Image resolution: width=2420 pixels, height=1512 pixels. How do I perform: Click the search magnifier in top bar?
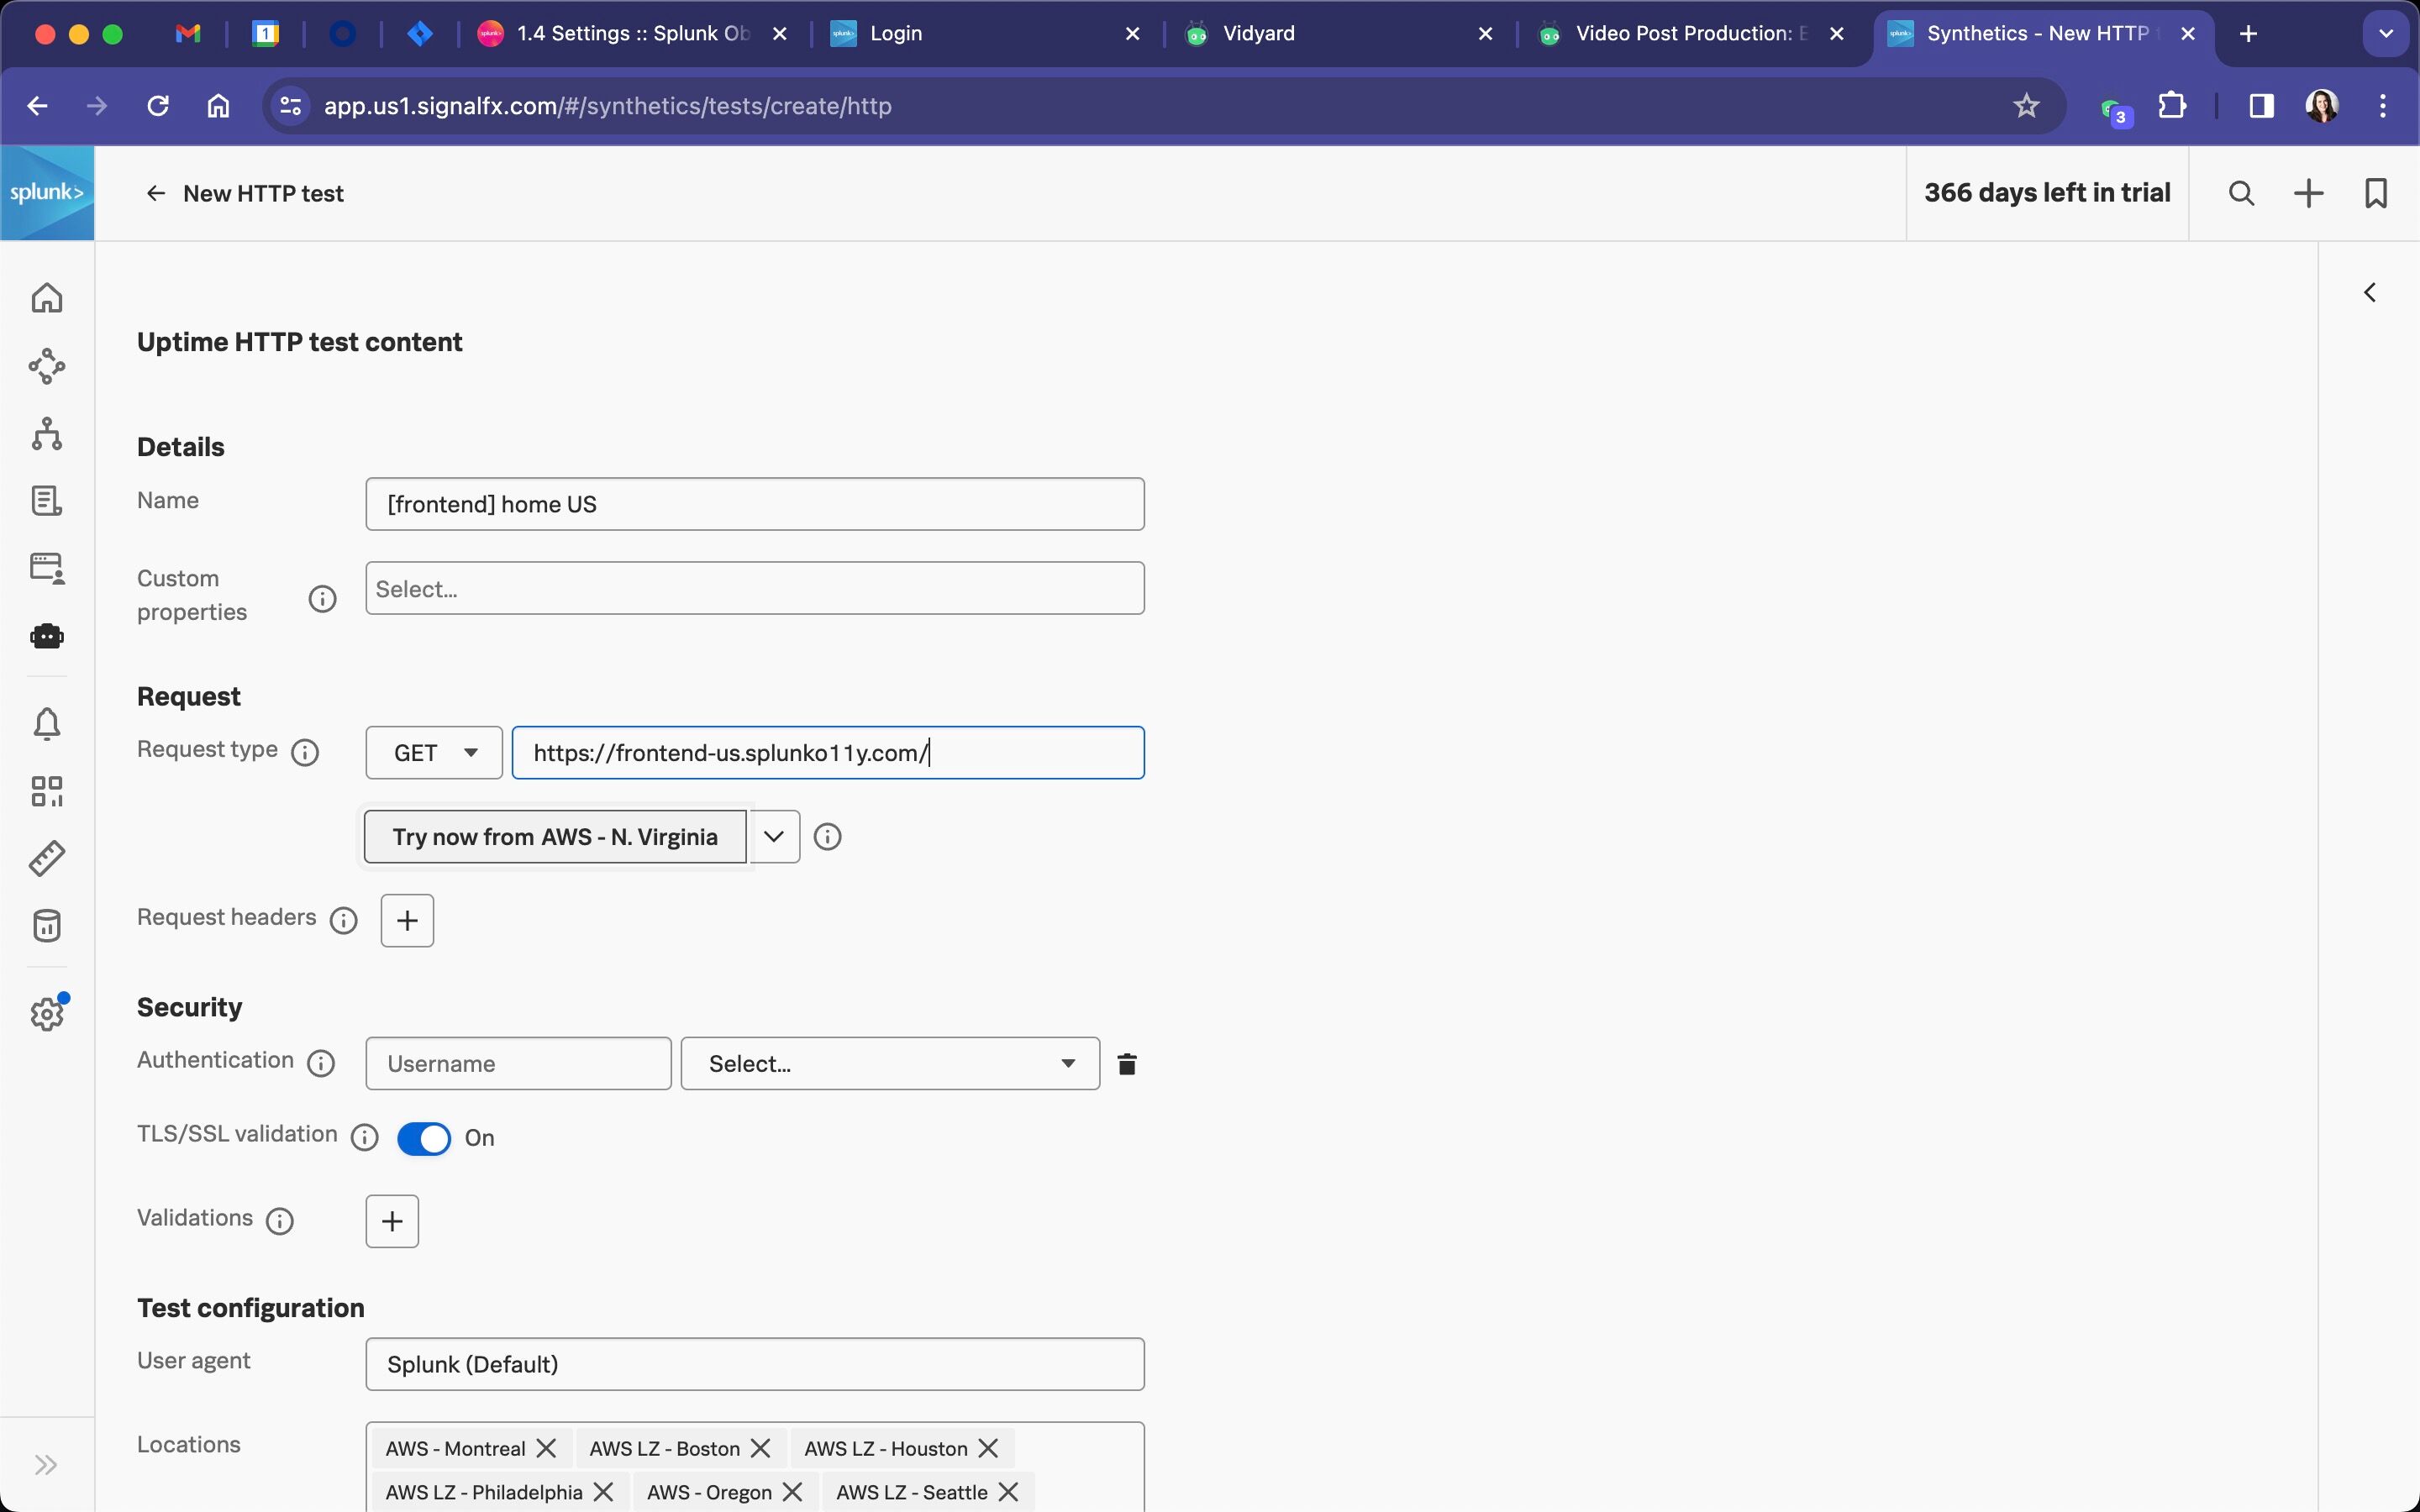[2241, 193]
